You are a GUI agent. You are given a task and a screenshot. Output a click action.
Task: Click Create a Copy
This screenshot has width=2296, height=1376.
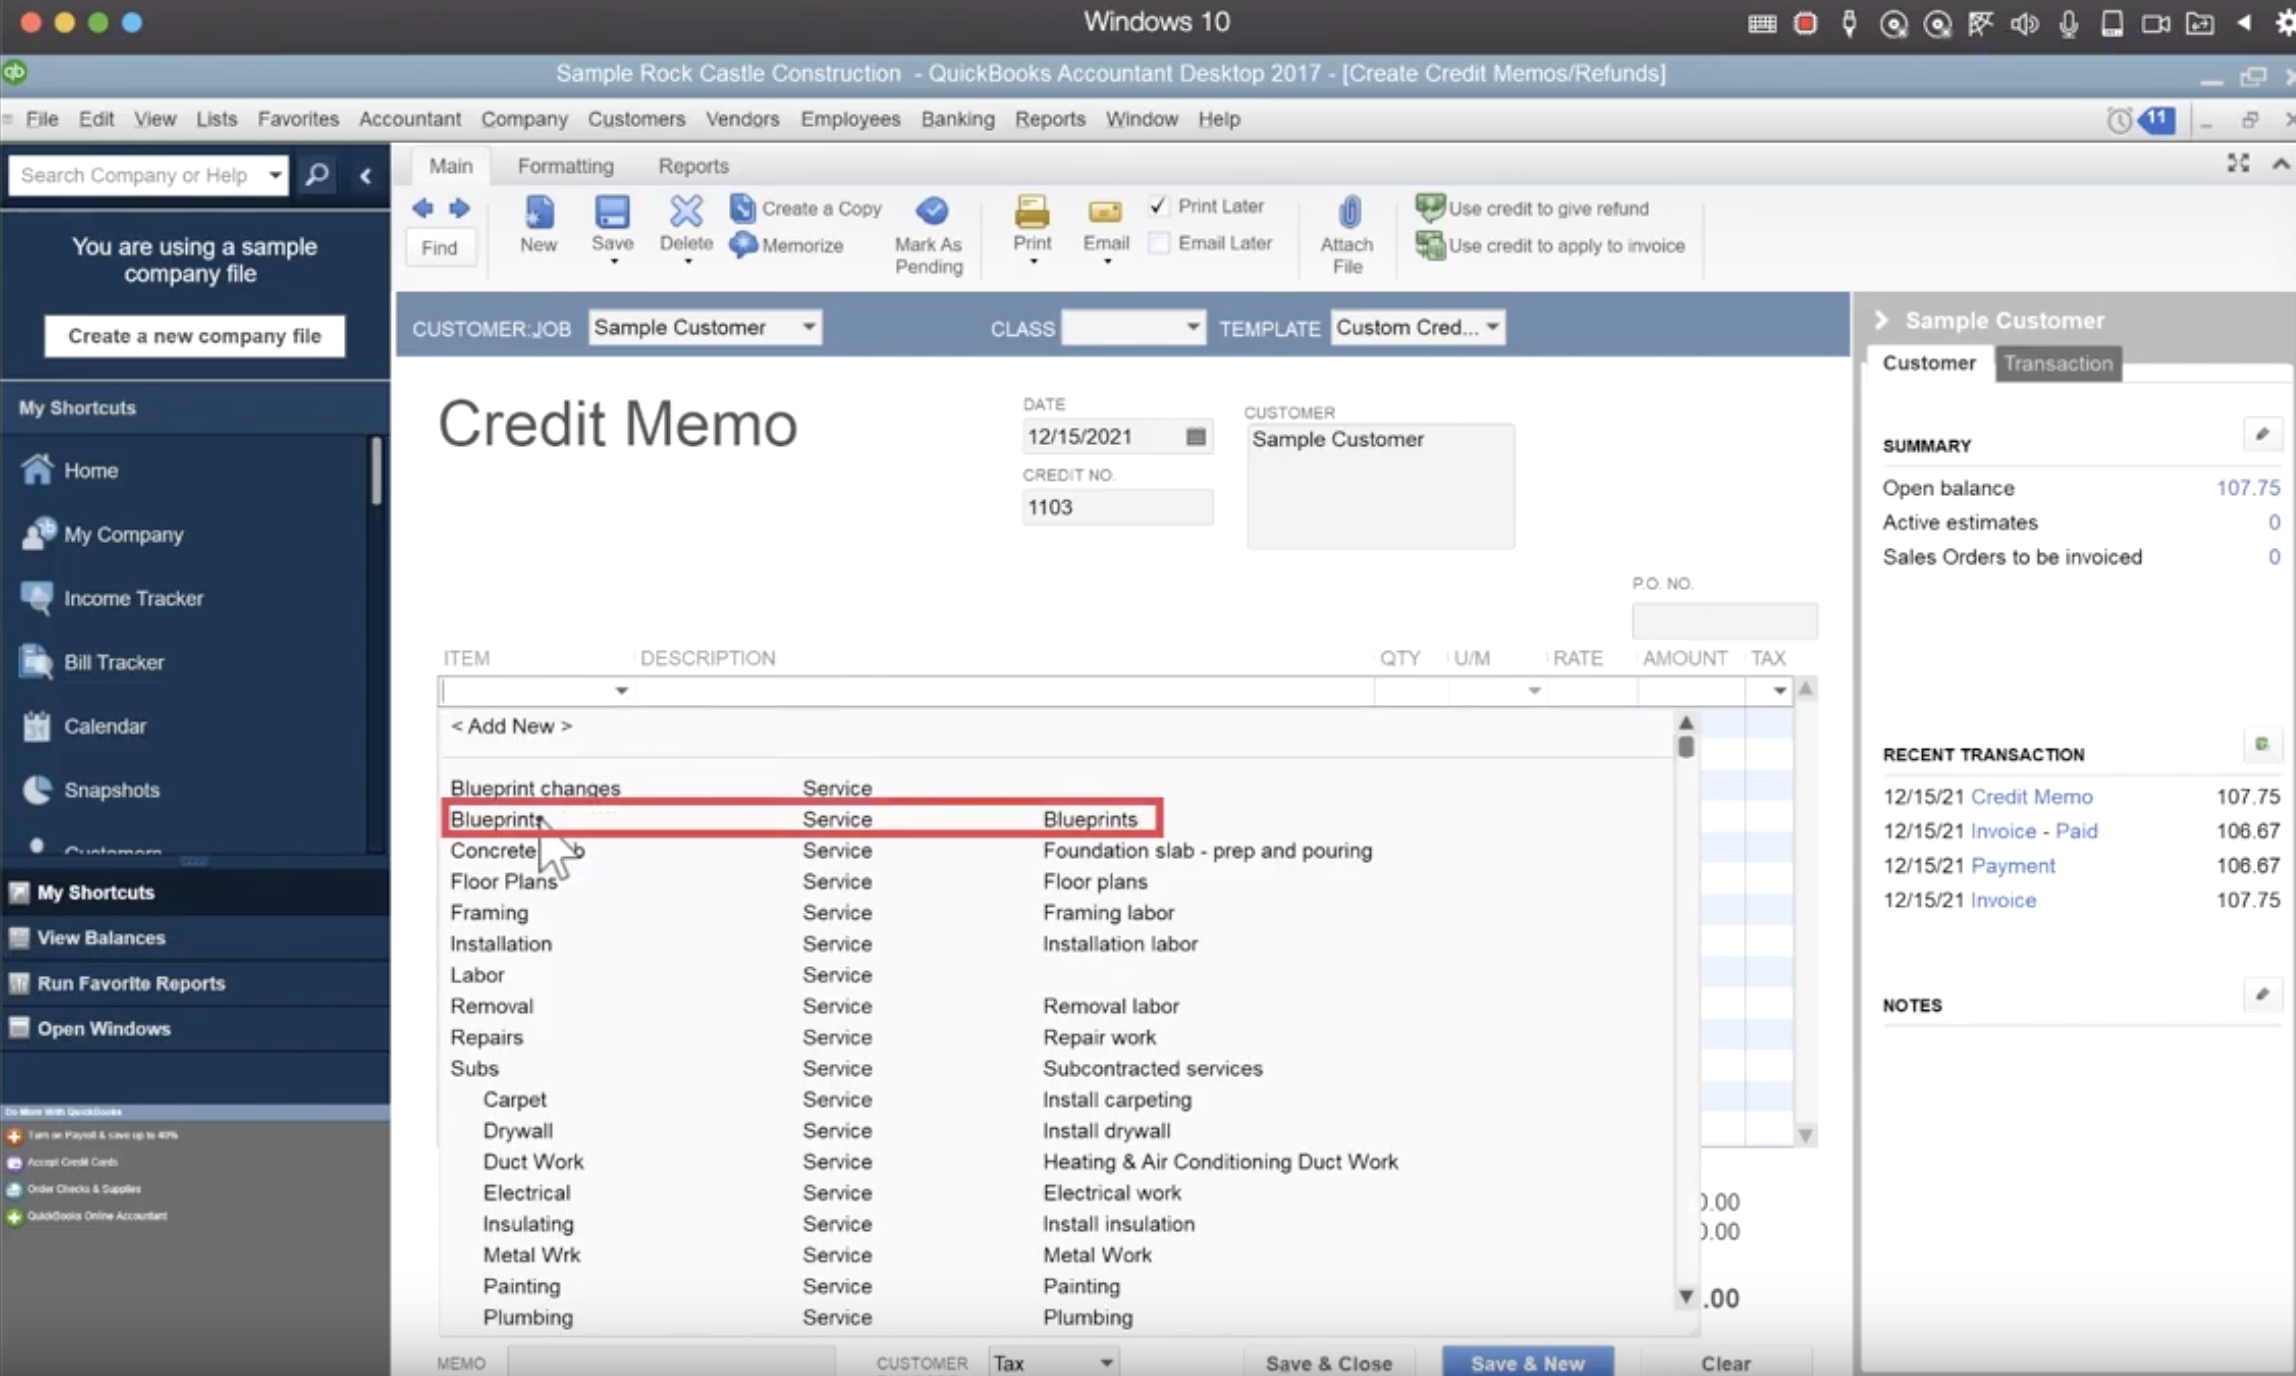click(806, 208)
